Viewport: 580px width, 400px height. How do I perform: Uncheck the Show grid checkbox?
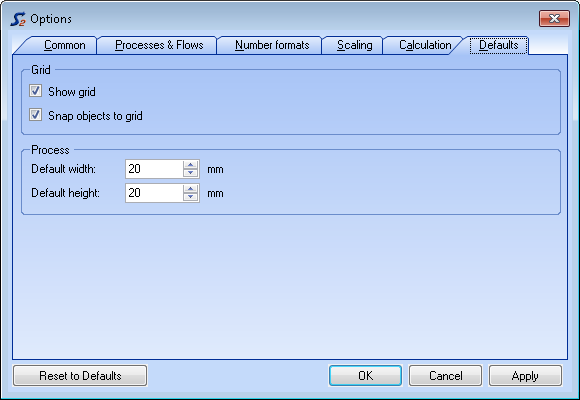(x=36, y=91)
